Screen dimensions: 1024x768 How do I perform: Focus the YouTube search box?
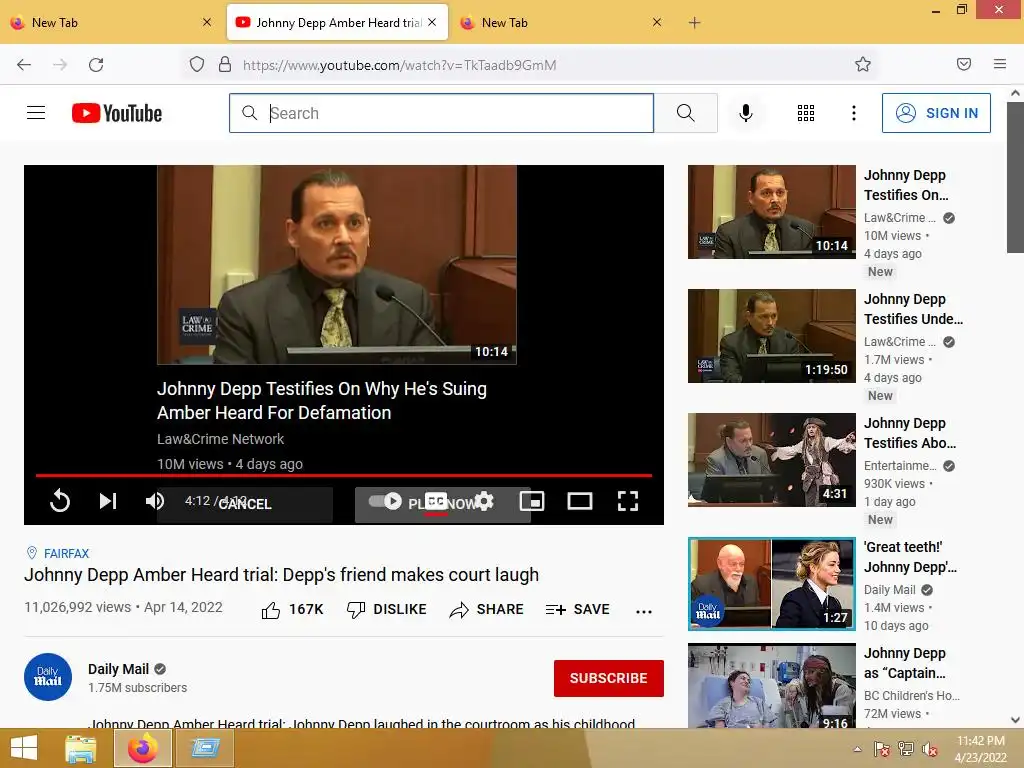[x=441, y=113]
